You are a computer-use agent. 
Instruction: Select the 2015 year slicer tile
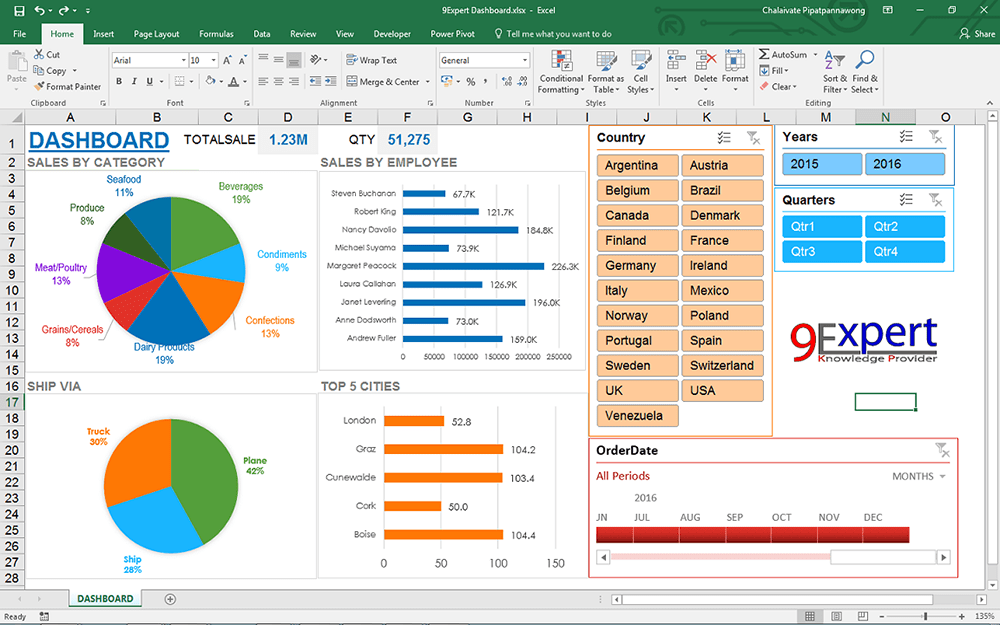[x=821, y=162]
